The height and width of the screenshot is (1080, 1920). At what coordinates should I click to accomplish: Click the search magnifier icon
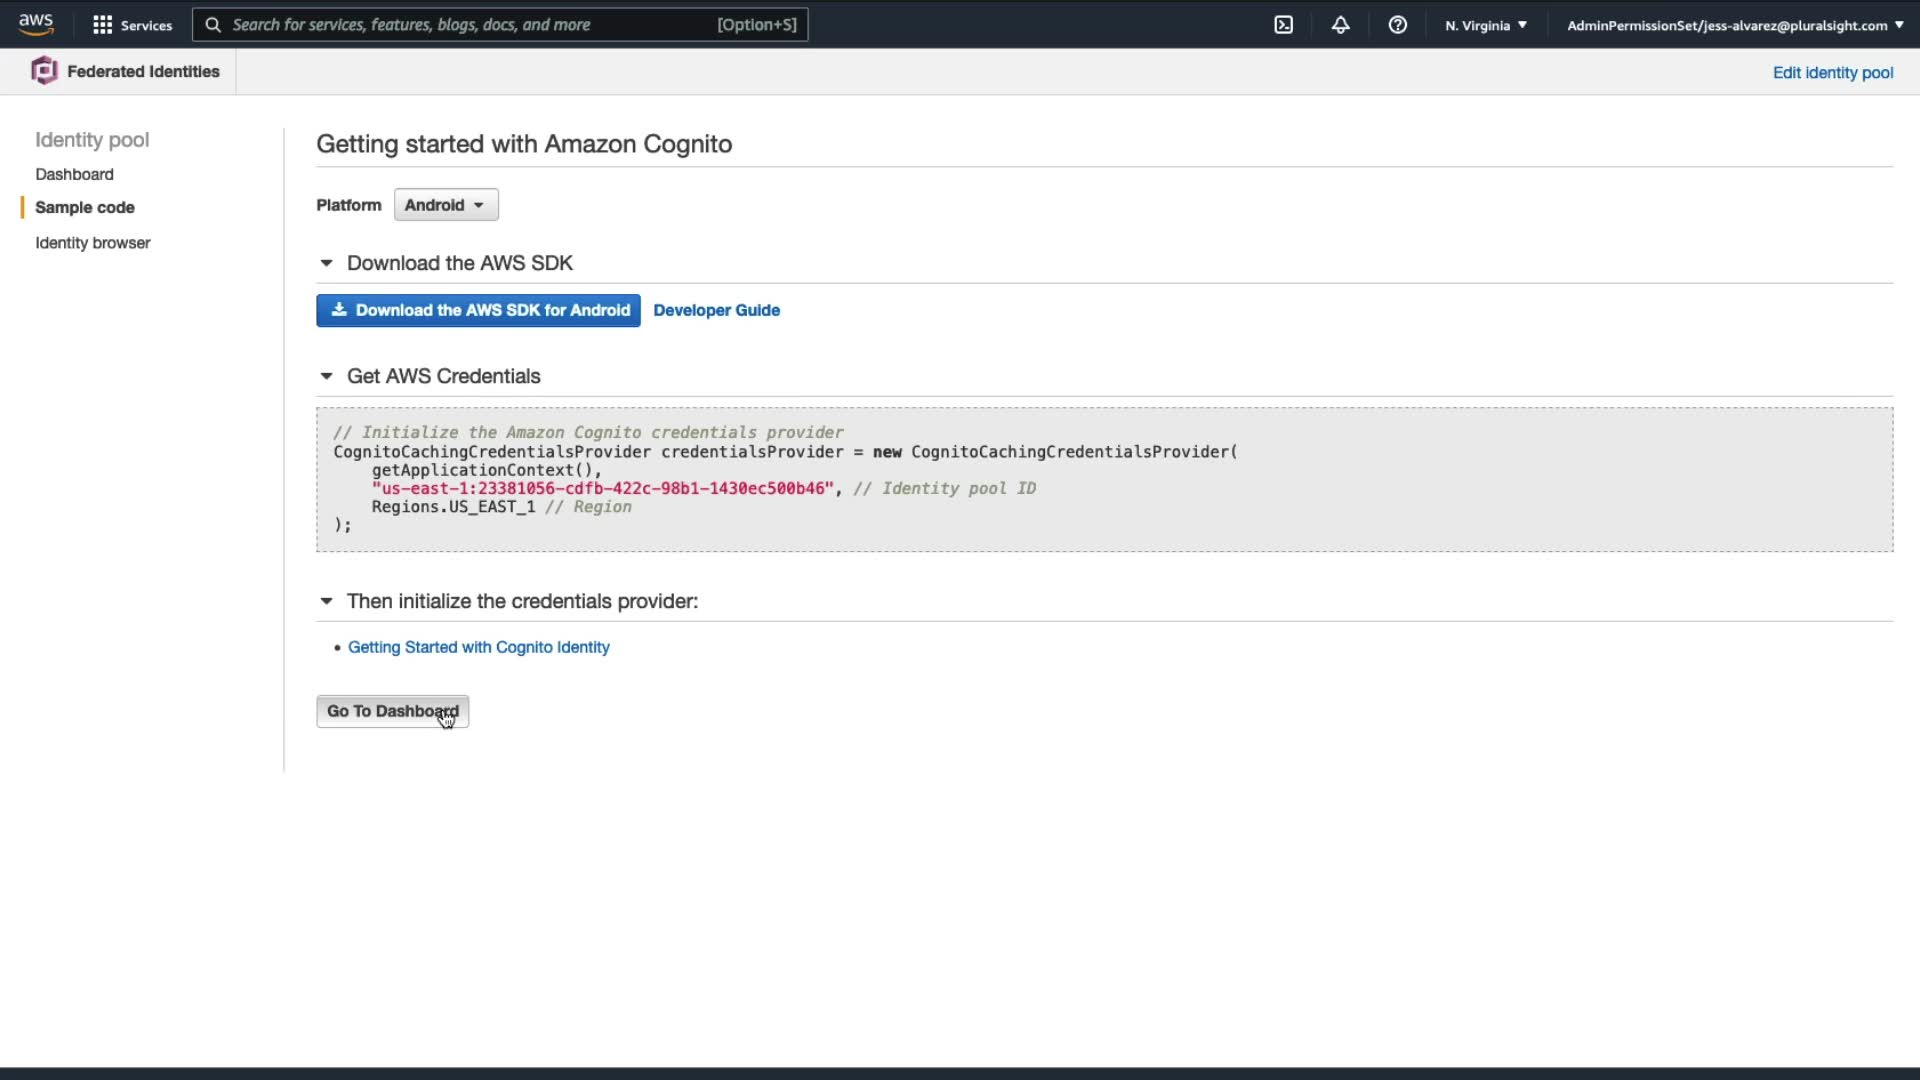point(213,25)
